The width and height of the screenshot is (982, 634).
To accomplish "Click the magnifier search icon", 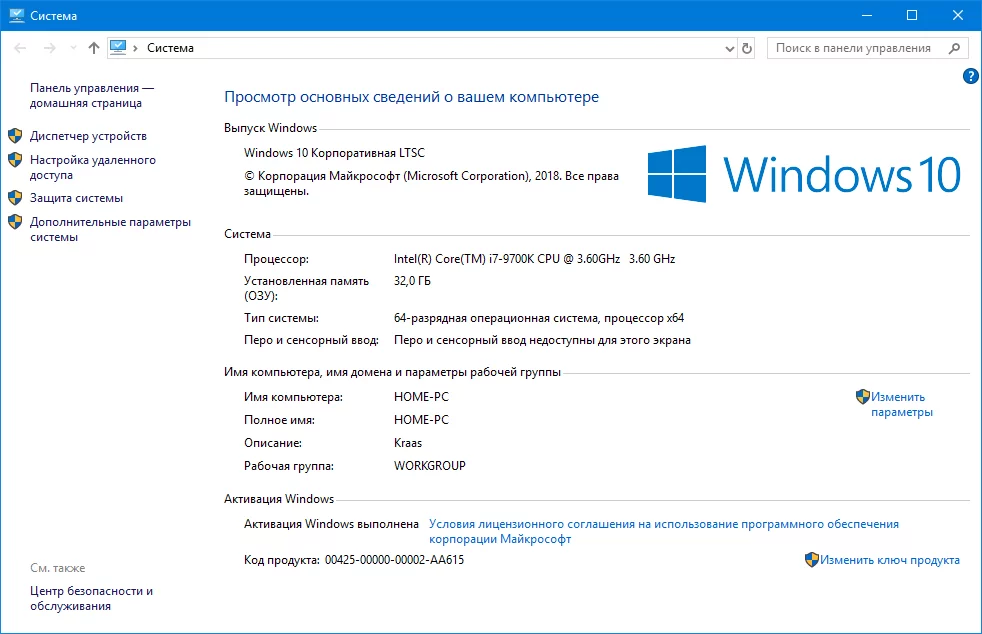I will coord(954,48).
